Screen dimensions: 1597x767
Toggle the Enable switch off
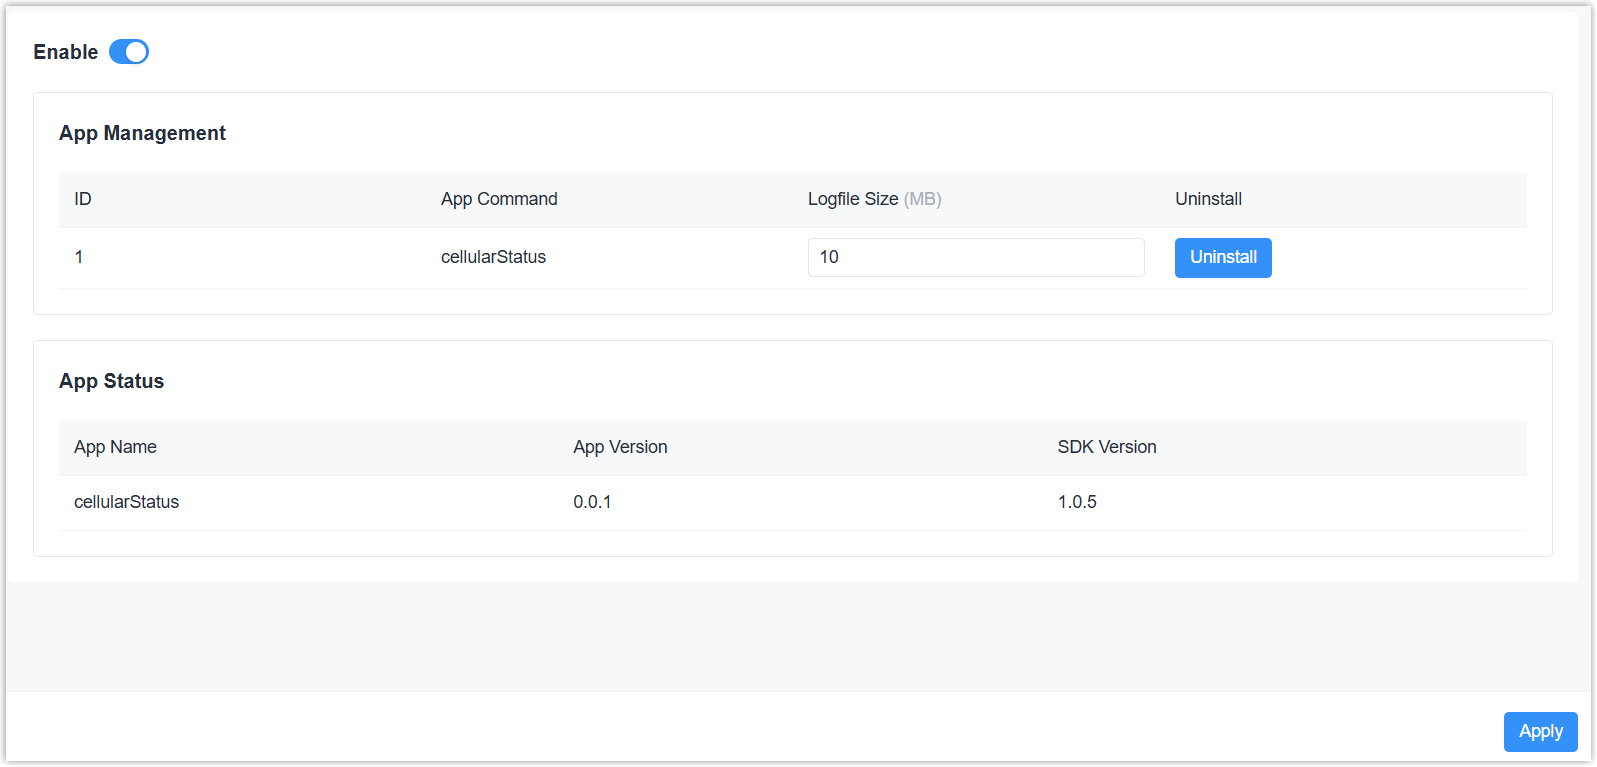click(x=129, y=52)
